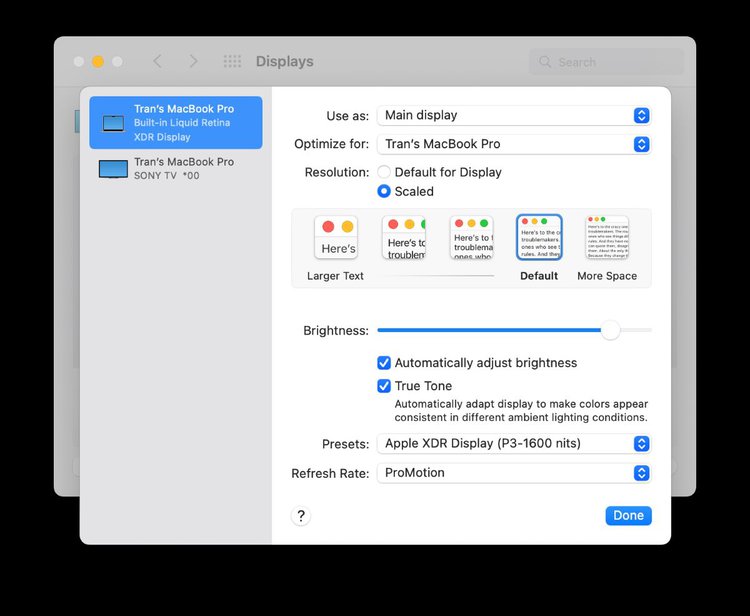The image size is (750, 616).
Task: Open the Presets Apple XDR Display dropdown
Action: point(514,443)
